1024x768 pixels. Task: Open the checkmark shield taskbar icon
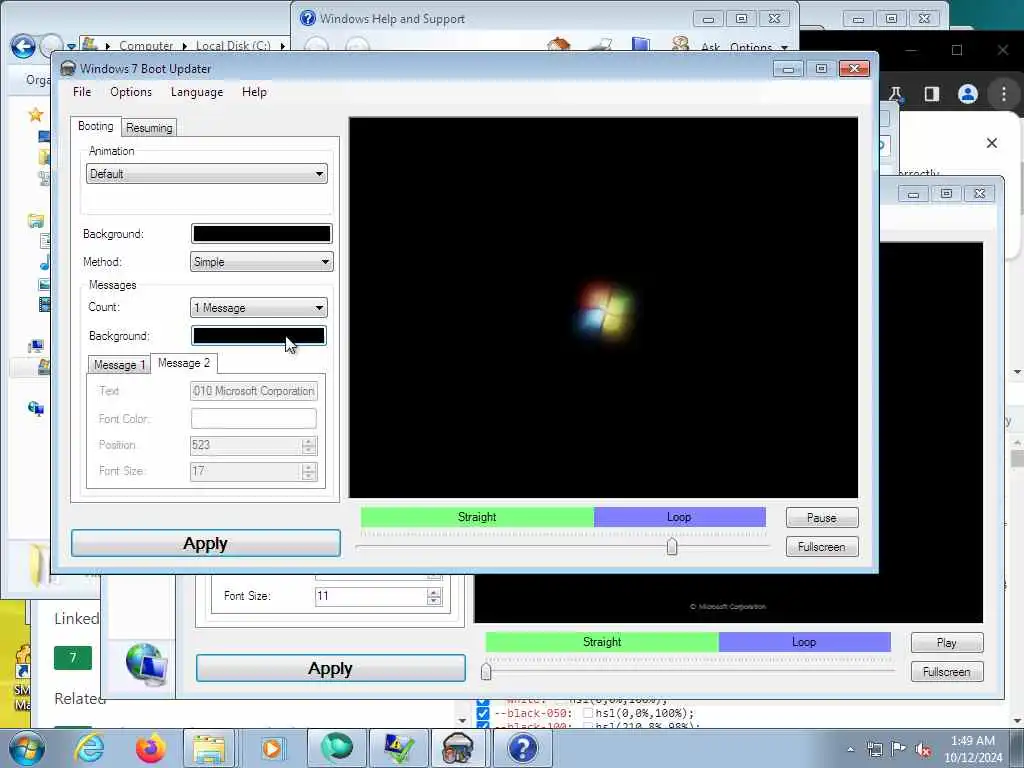[x=398, y=748]
